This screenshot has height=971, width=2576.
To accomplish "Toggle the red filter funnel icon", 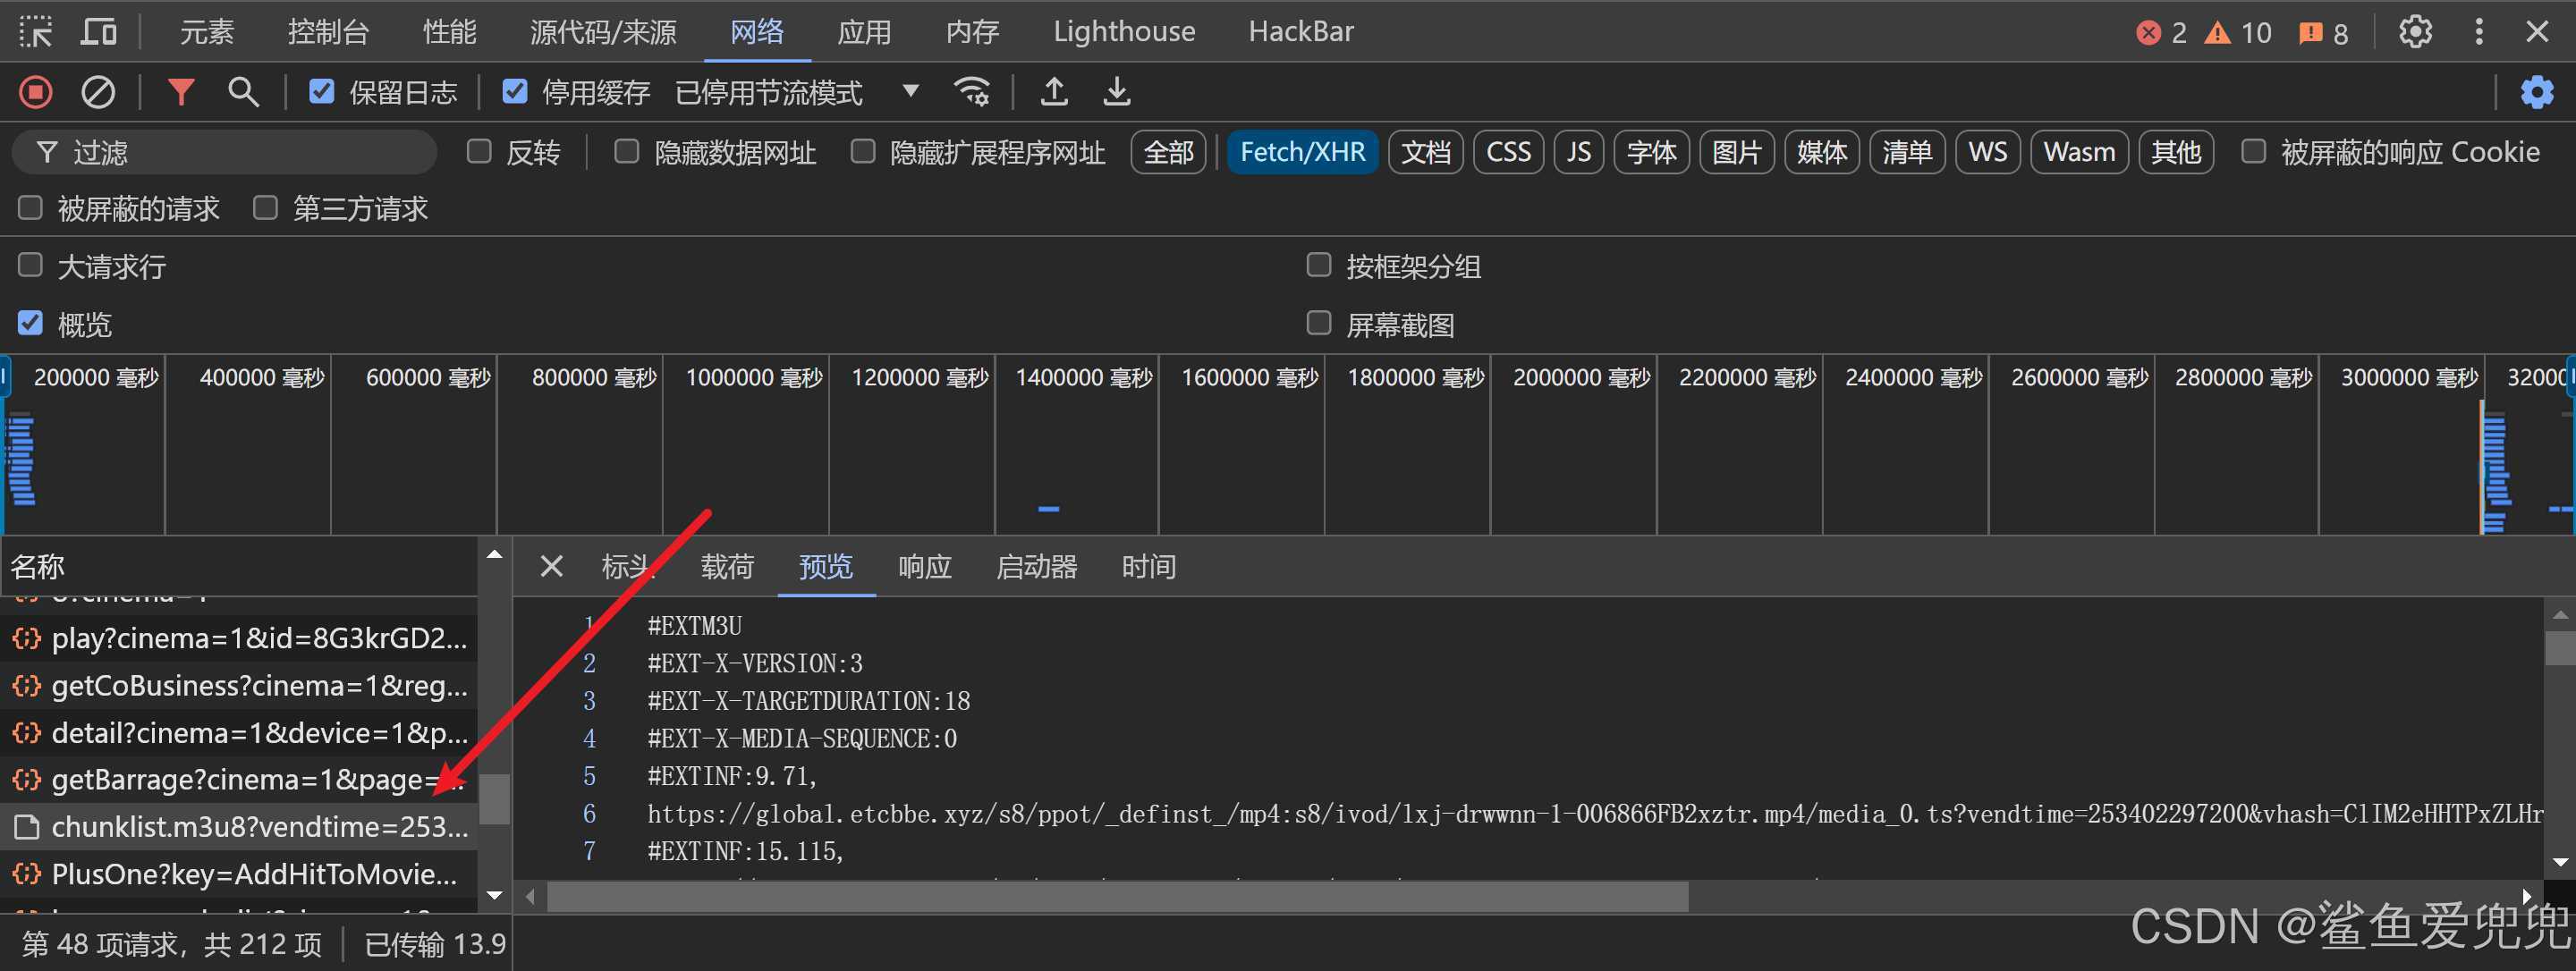I will tap(181, 93).
